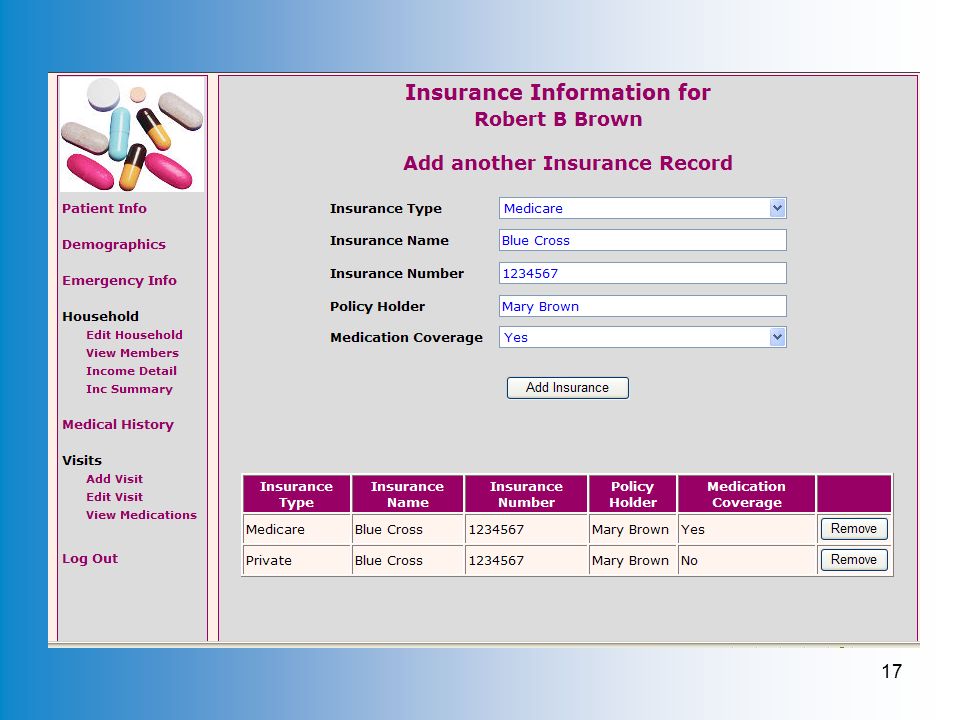Focus the Insurance Name field
Image resolution: width=960 pixels, height=720 pixels.
642,240
